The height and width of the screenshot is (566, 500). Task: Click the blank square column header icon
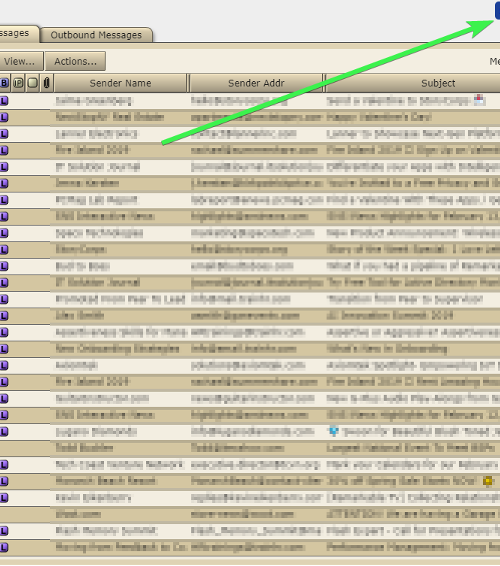click(x=32, y=83)
